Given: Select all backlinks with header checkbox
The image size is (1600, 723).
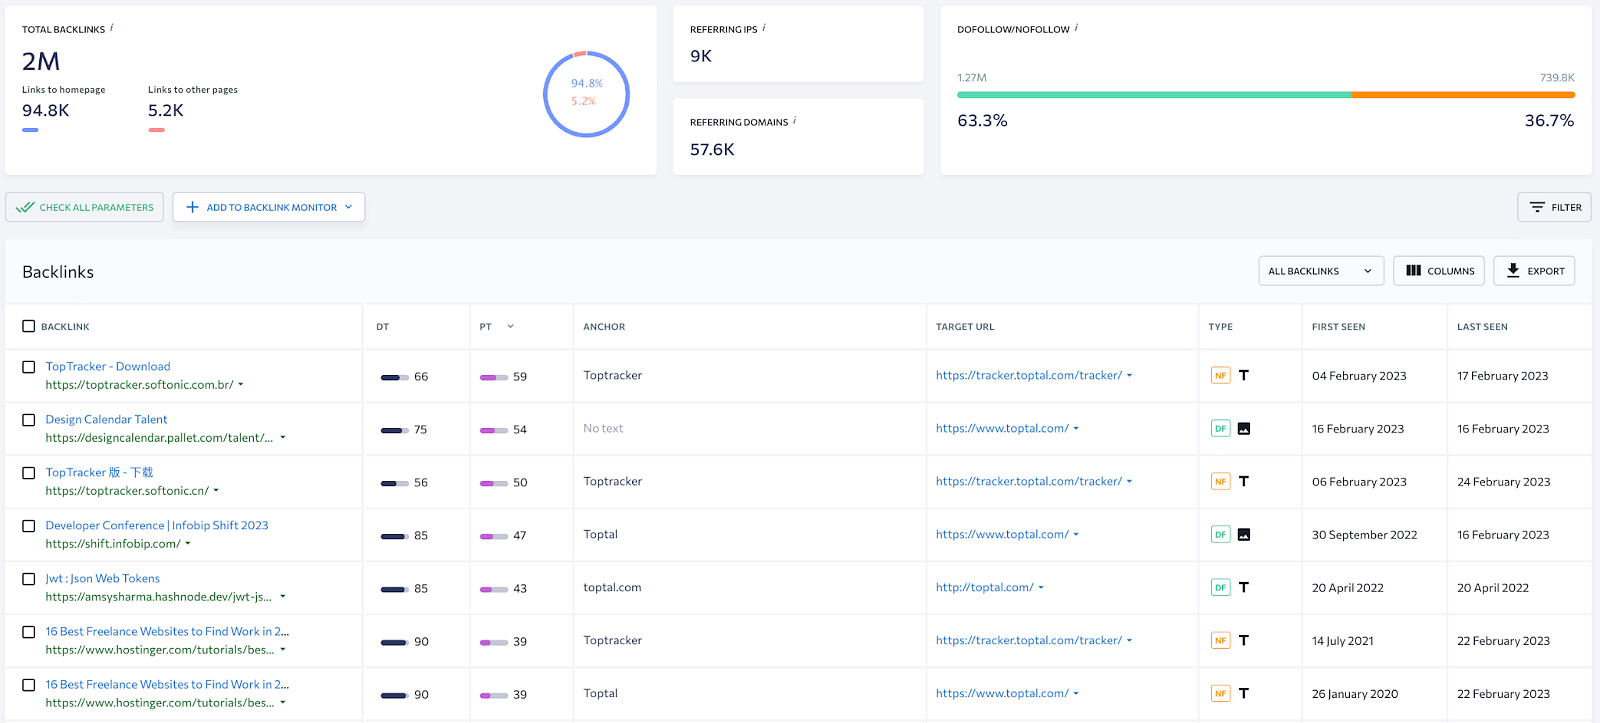Looking at the screenshot, I should (29, 326).
